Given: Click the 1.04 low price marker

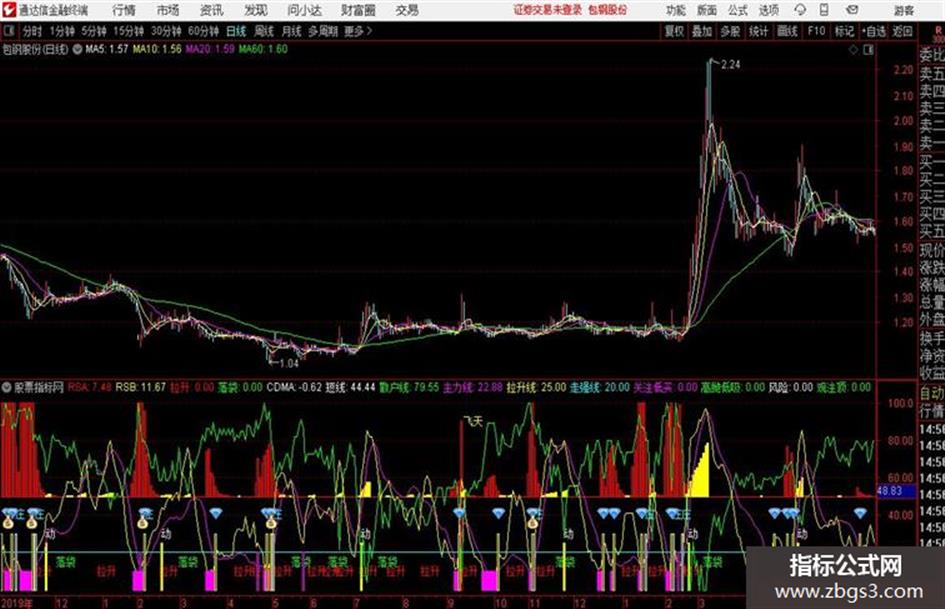Looking at the screenshot, I should (289, 363).
